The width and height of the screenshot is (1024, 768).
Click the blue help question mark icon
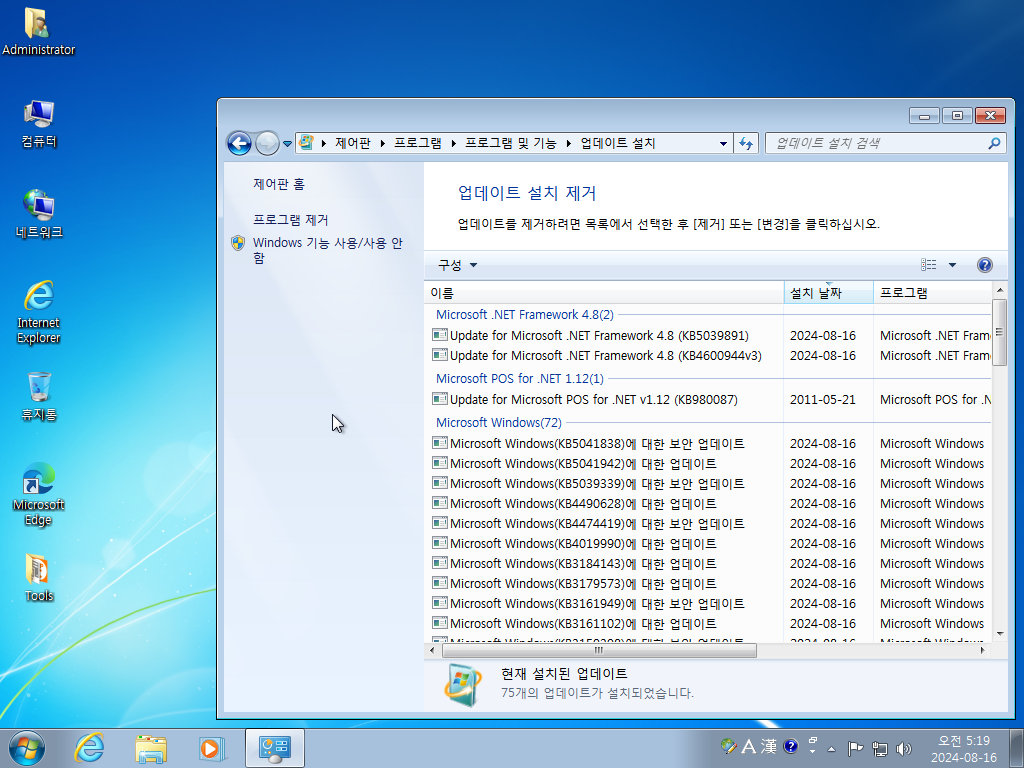click(x=985, y=264)
